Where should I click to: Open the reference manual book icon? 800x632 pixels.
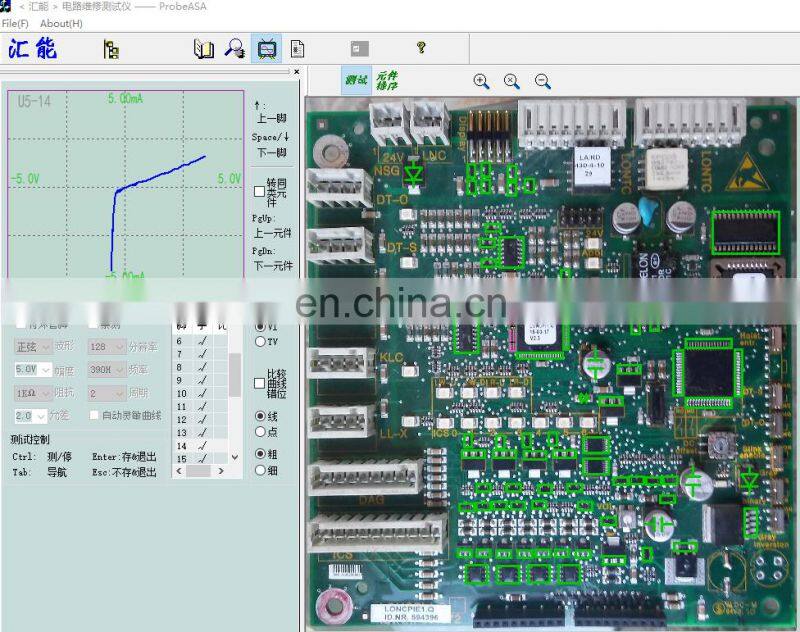(203, 47)
